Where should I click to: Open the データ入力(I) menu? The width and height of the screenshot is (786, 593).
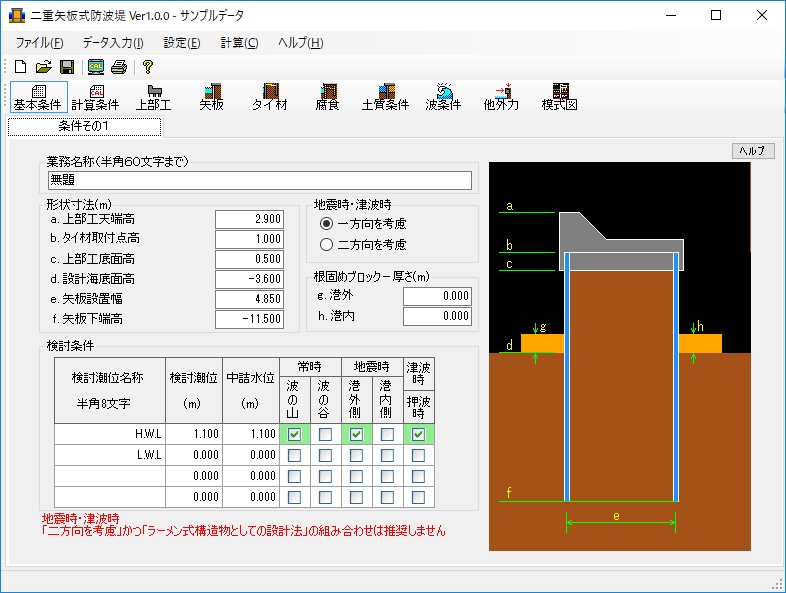click(113, 43)
